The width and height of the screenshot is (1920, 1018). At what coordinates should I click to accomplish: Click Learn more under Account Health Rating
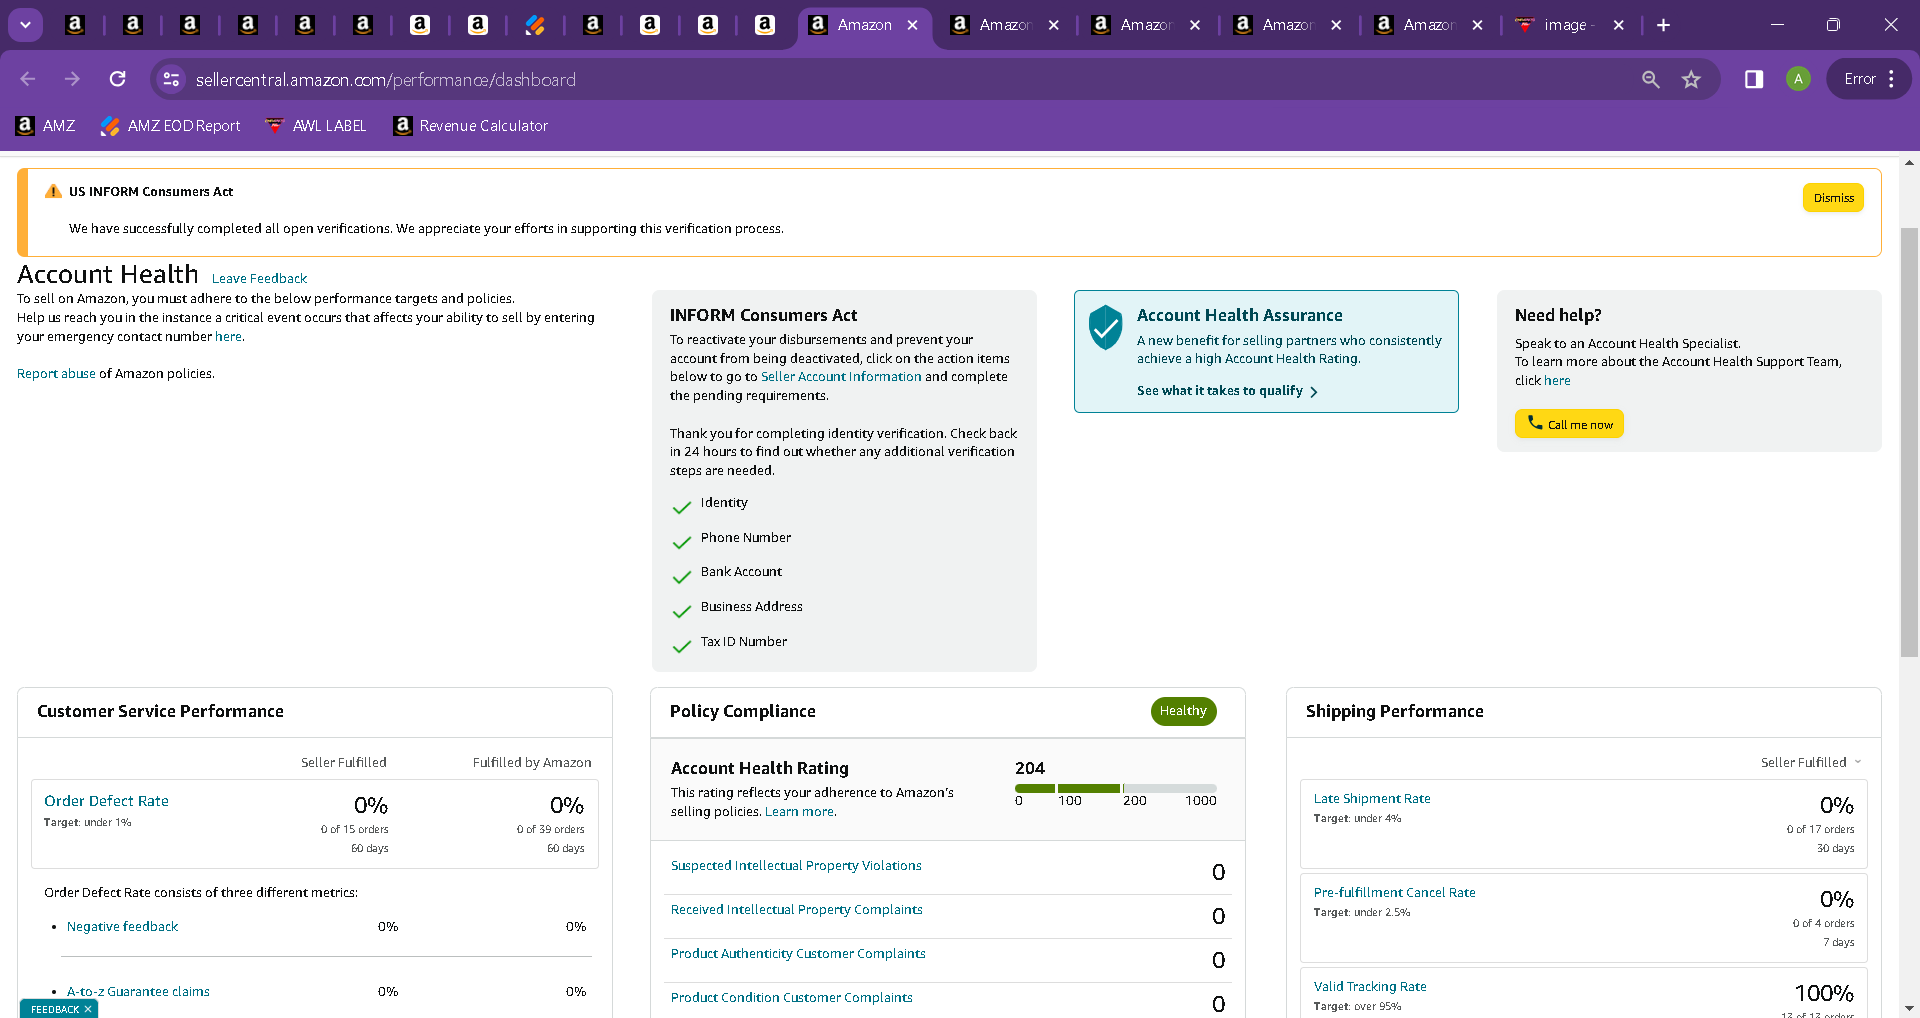(799, 812)
